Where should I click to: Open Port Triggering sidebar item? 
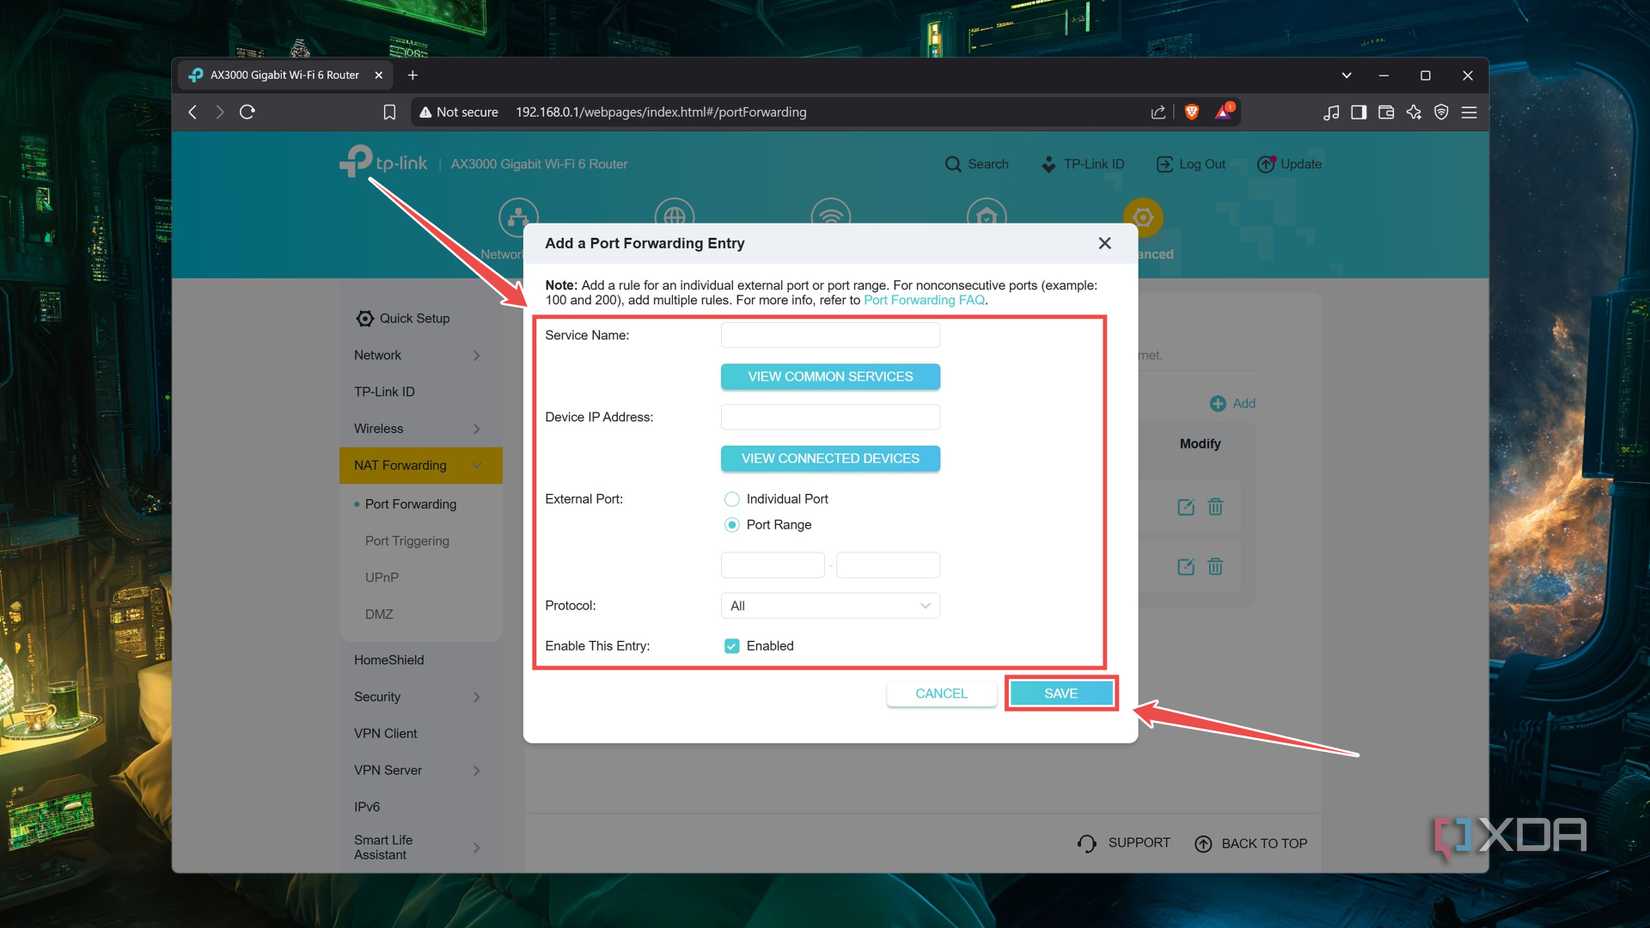(x=407, y=541)
